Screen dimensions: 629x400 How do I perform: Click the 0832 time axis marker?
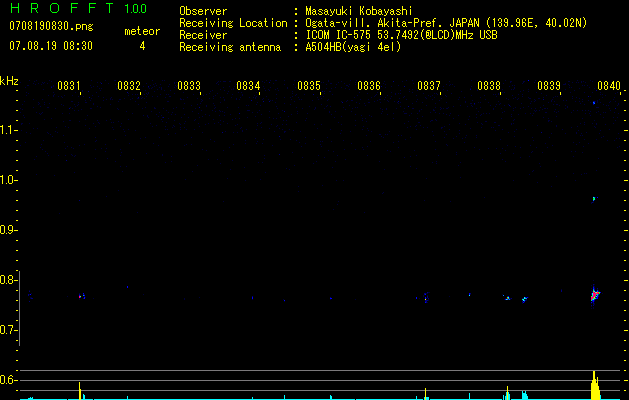point(129,86)
